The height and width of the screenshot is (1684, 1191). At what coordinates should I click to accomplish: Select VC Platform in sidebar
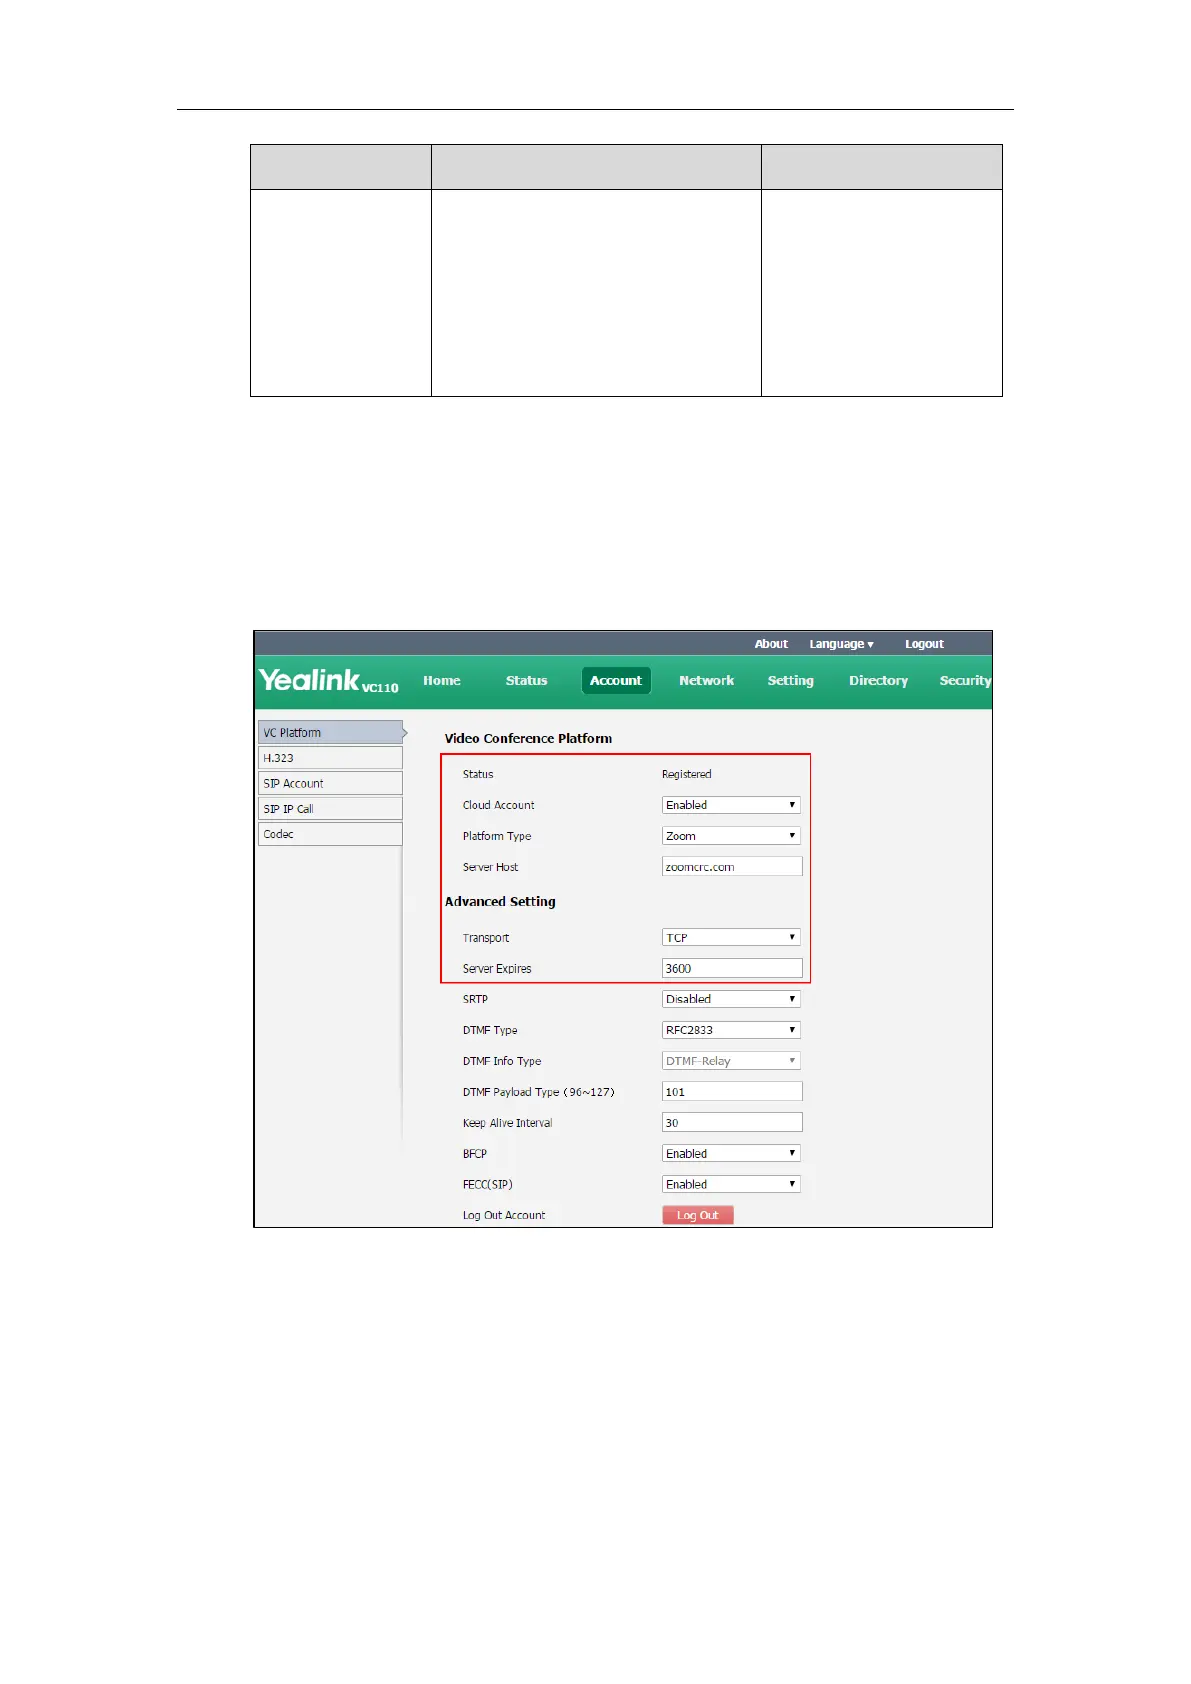pos(331,733)
